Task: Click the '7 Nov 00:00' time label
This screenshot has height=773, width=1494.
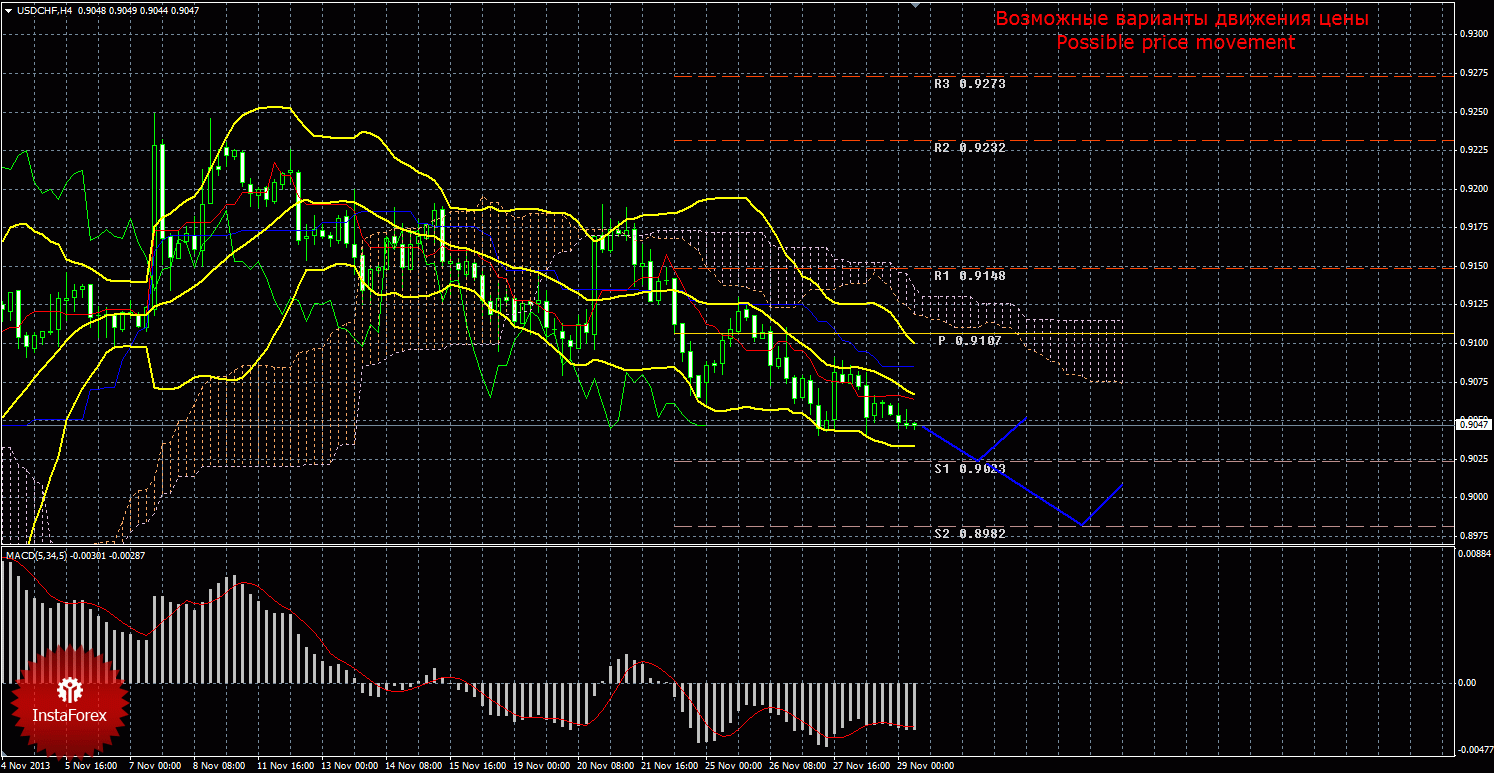Action: point(153,766)
